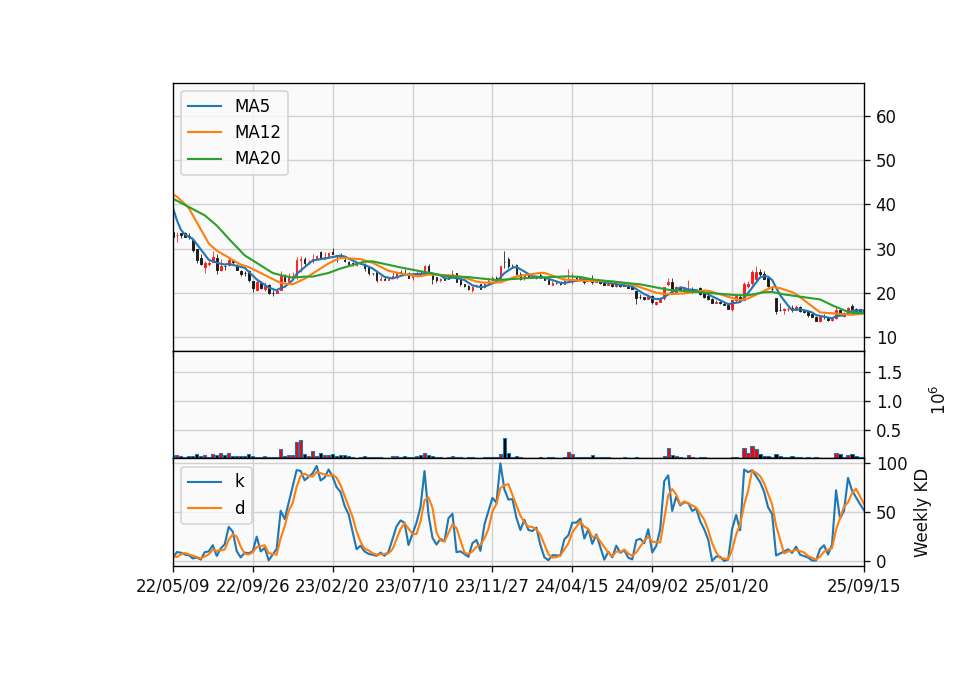960x690 pixels.
Task: Click the price axis value 40
Action: [x=886, y=205]
